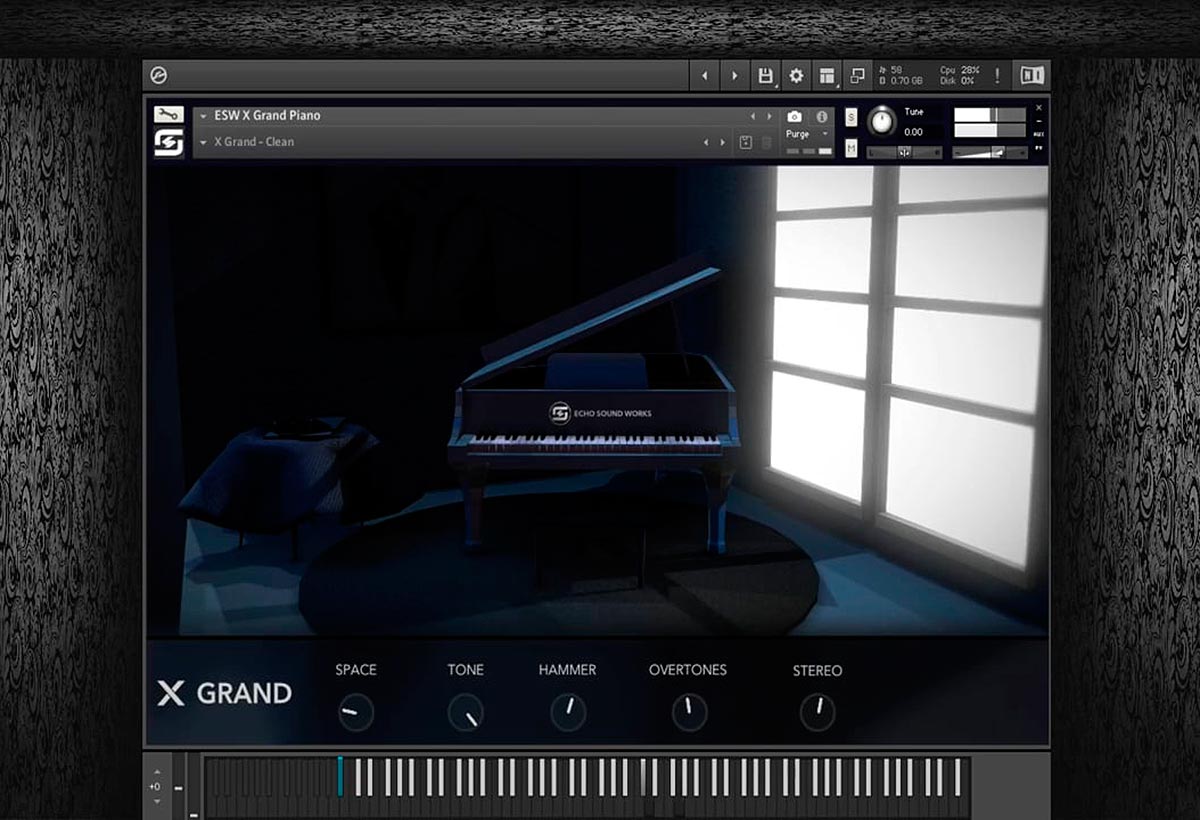Save snapshot using small disk icon
The height and width of the screenshot is (820, 1200).
tap(745, 143)
